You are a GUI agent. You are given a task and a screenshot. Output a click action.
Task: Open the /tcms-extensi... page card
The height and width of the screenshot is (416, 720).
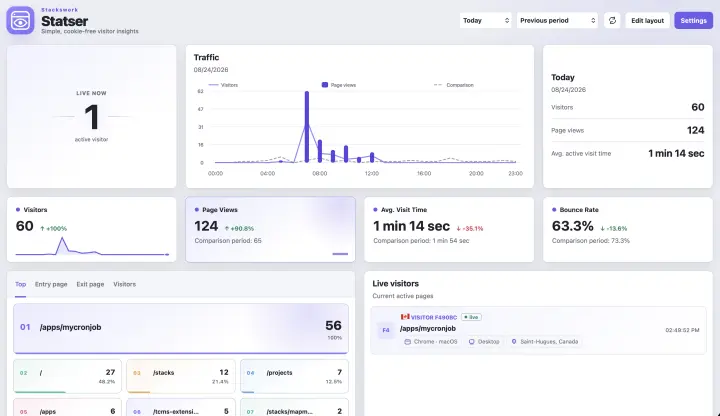pyautogui.click(x=181, y=407)
